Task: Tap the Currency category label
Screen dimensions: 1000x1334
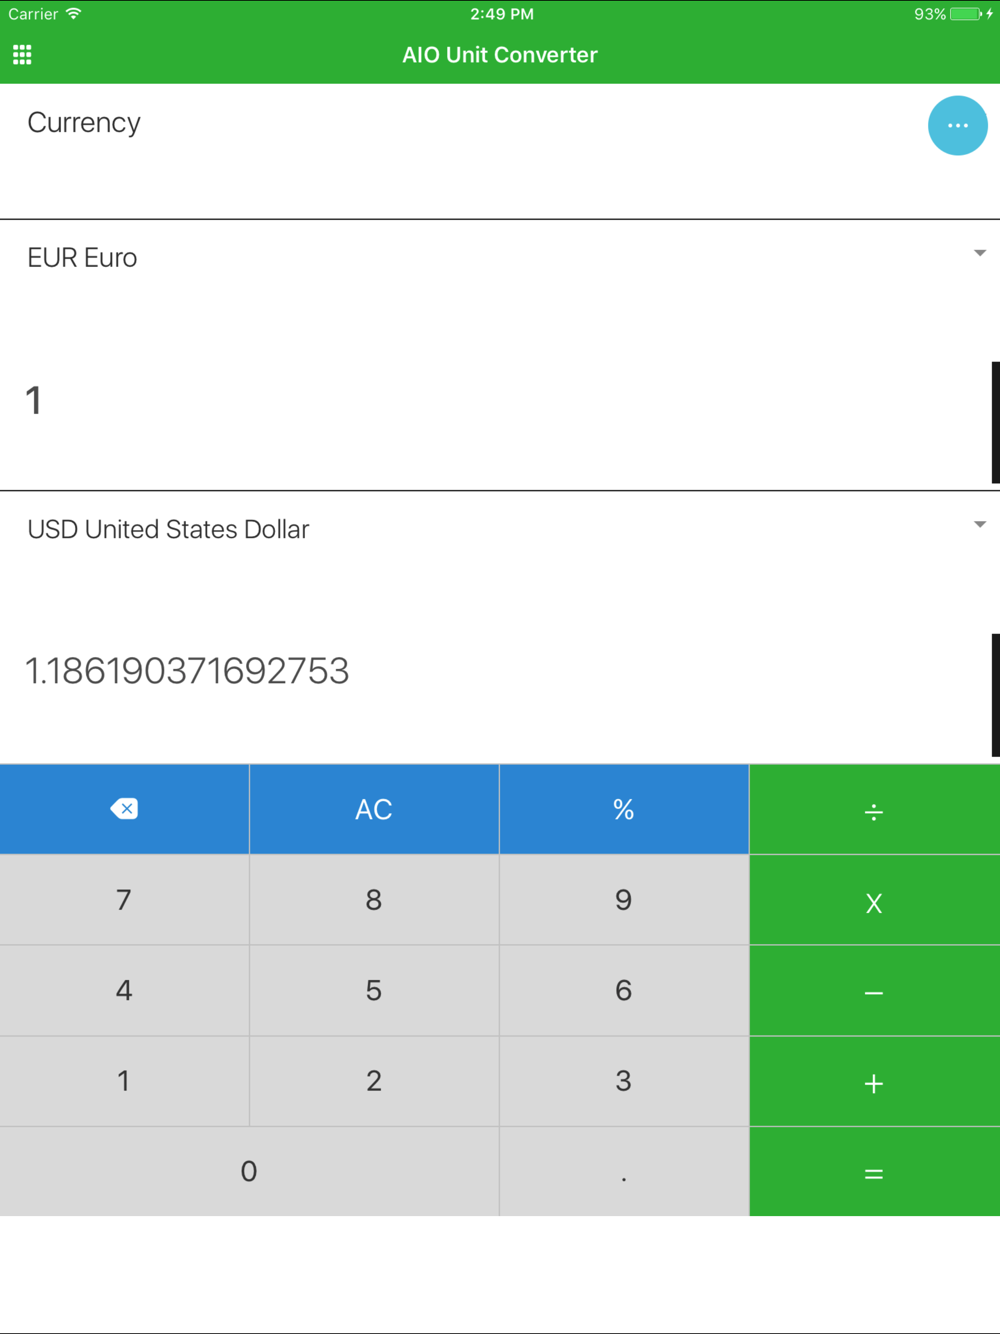Action: click(x=84, y=122)
